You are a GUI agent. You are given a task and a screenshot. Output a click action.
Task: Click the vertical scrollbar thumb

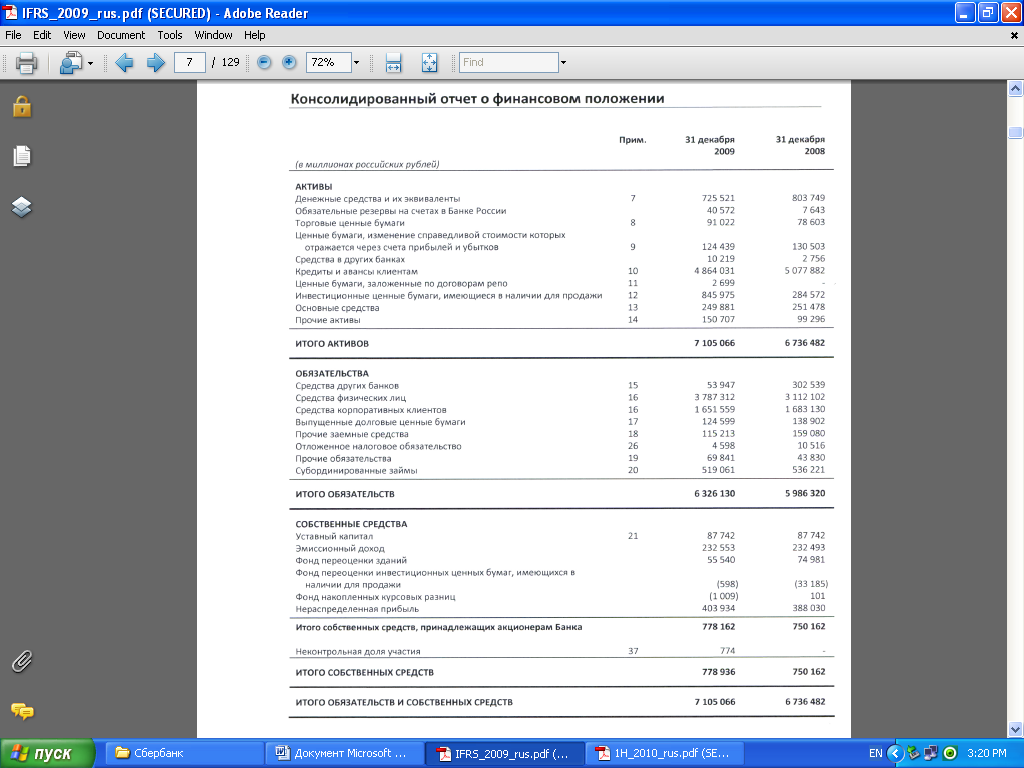coord(1015,133)
